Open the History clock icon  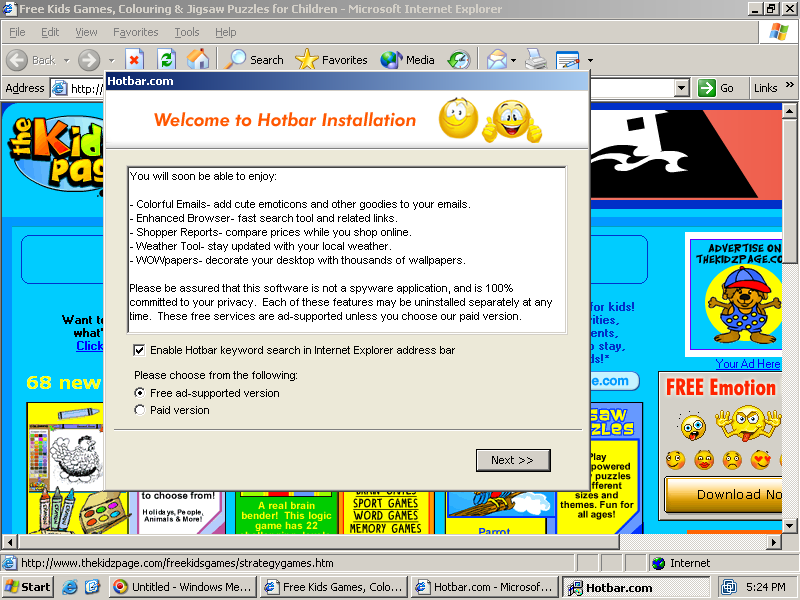pos(459,60)
